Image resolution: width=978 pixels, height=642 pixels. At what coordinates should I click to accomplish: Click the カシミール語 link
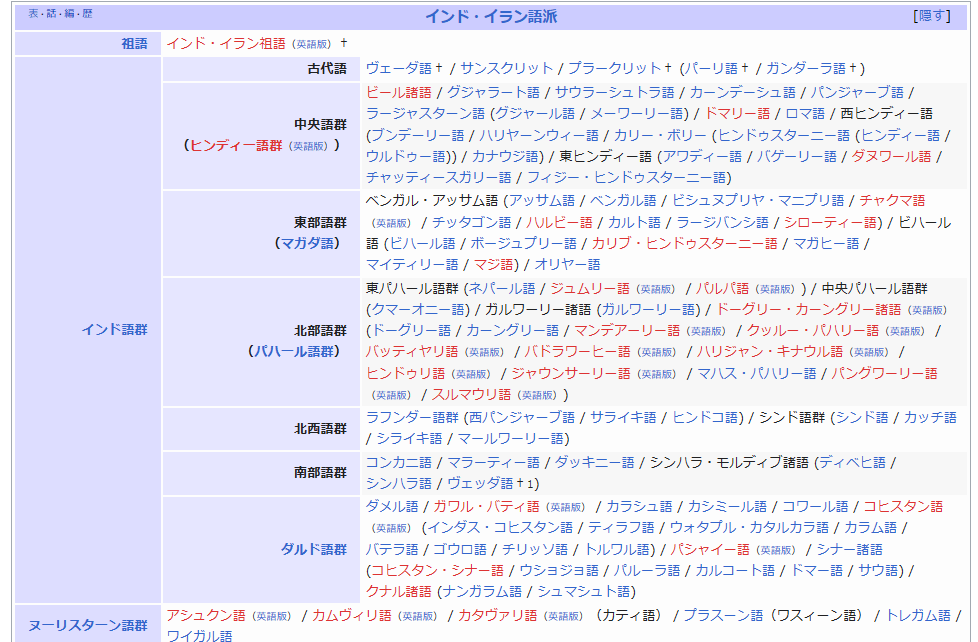tap(727, 506)
